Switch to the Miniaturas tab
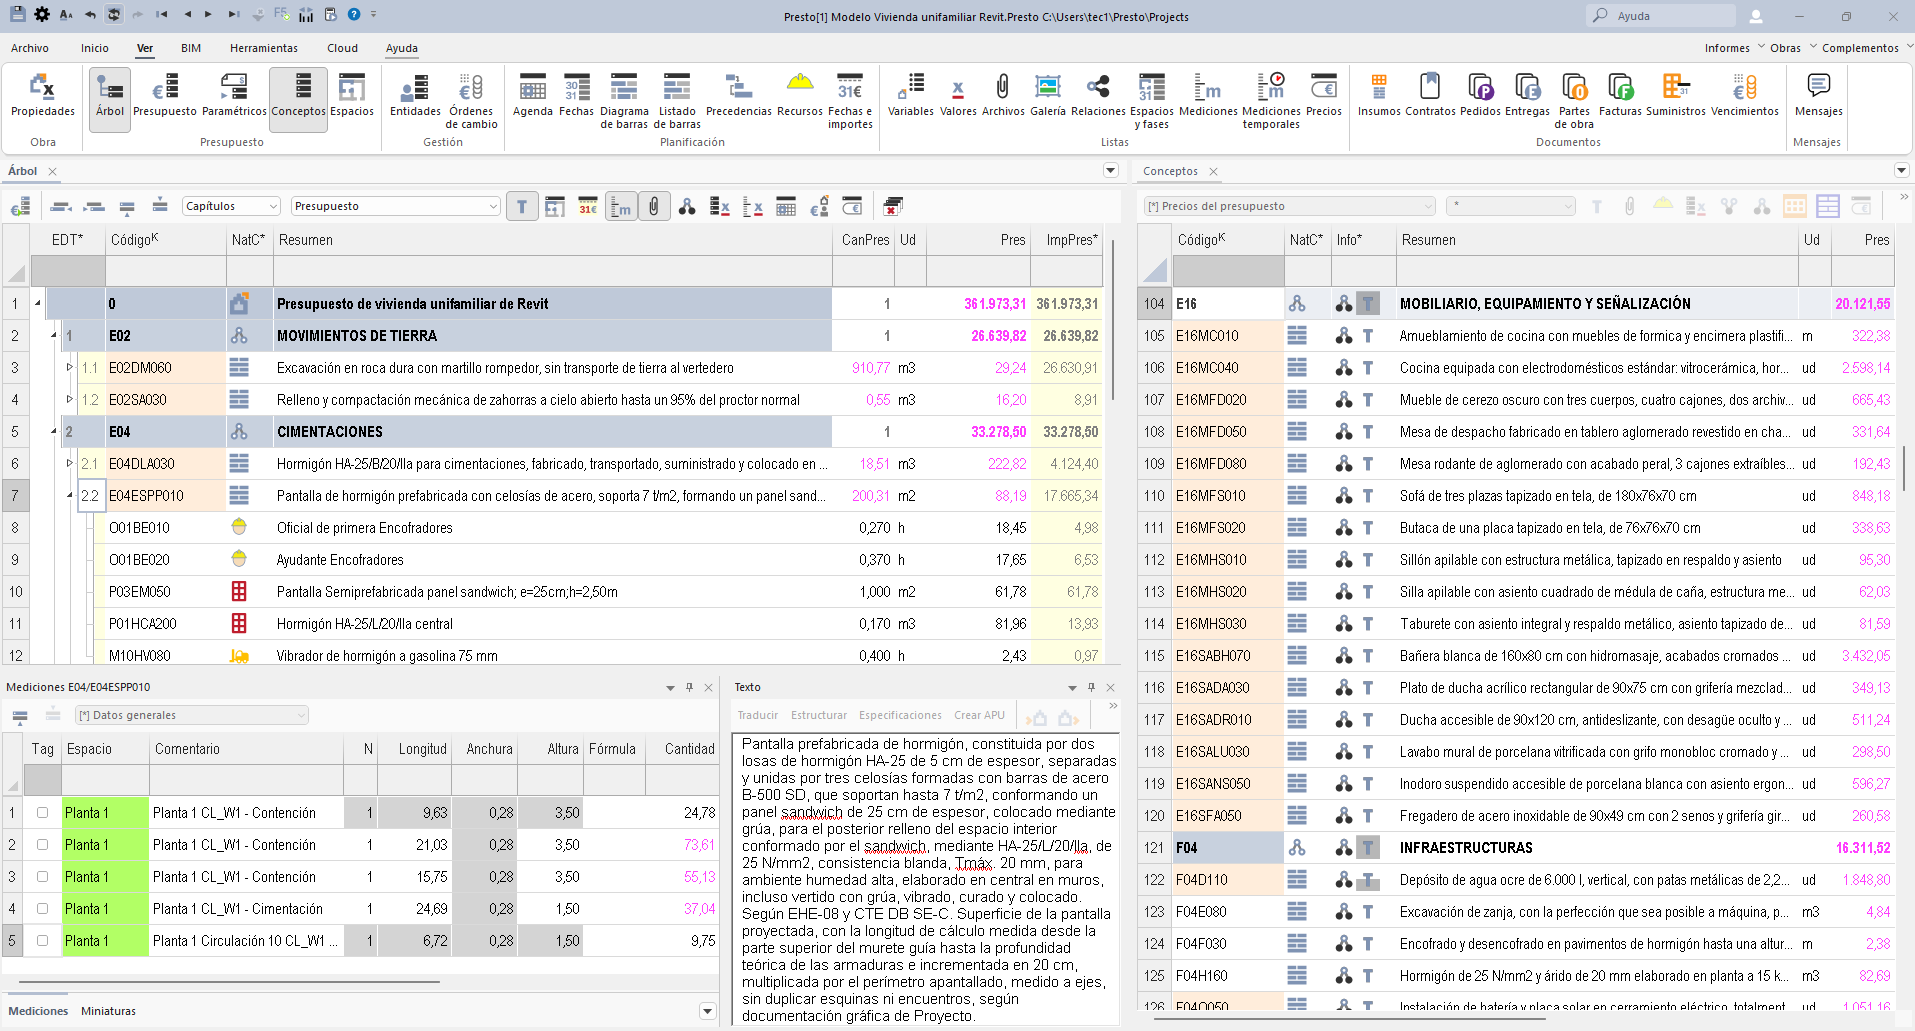 [x=108, y=1011]
